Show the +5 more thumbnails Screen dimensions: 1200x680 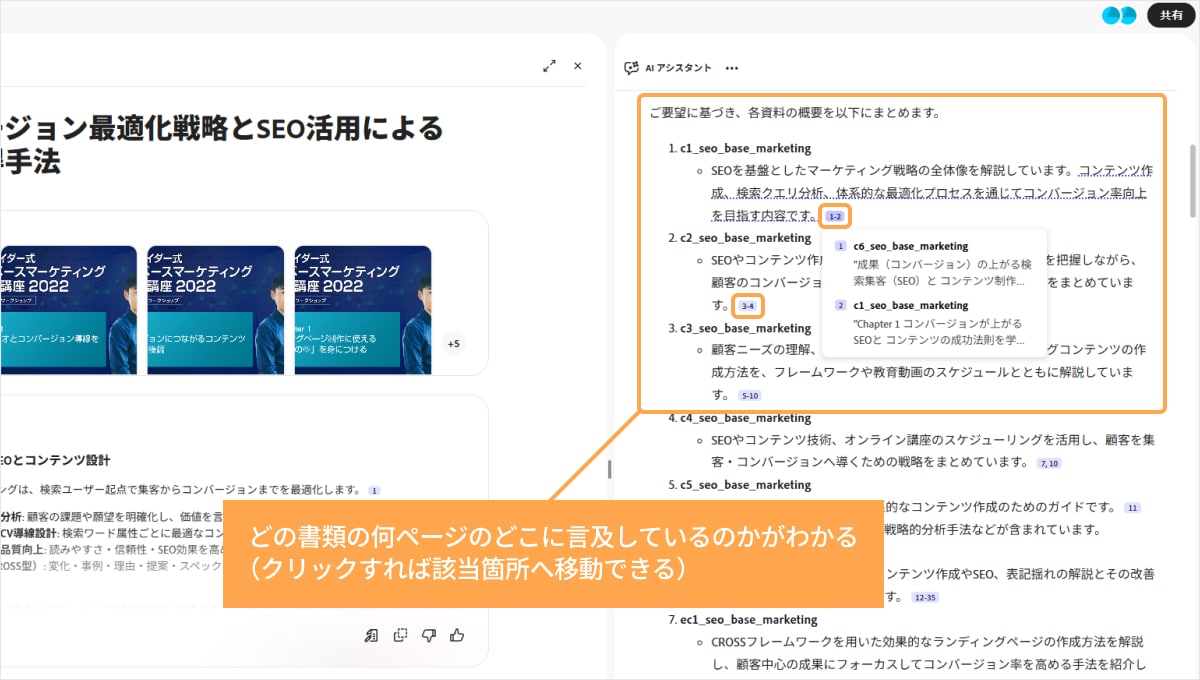[453, 344]
